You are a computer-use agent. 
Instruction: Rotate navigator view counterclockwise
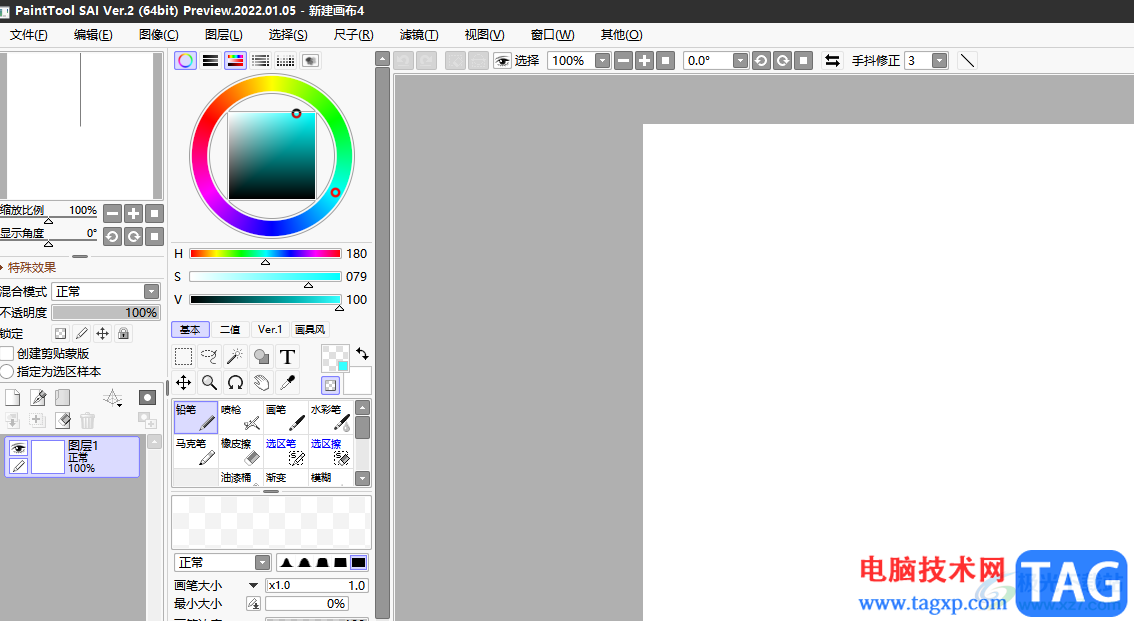112,236
